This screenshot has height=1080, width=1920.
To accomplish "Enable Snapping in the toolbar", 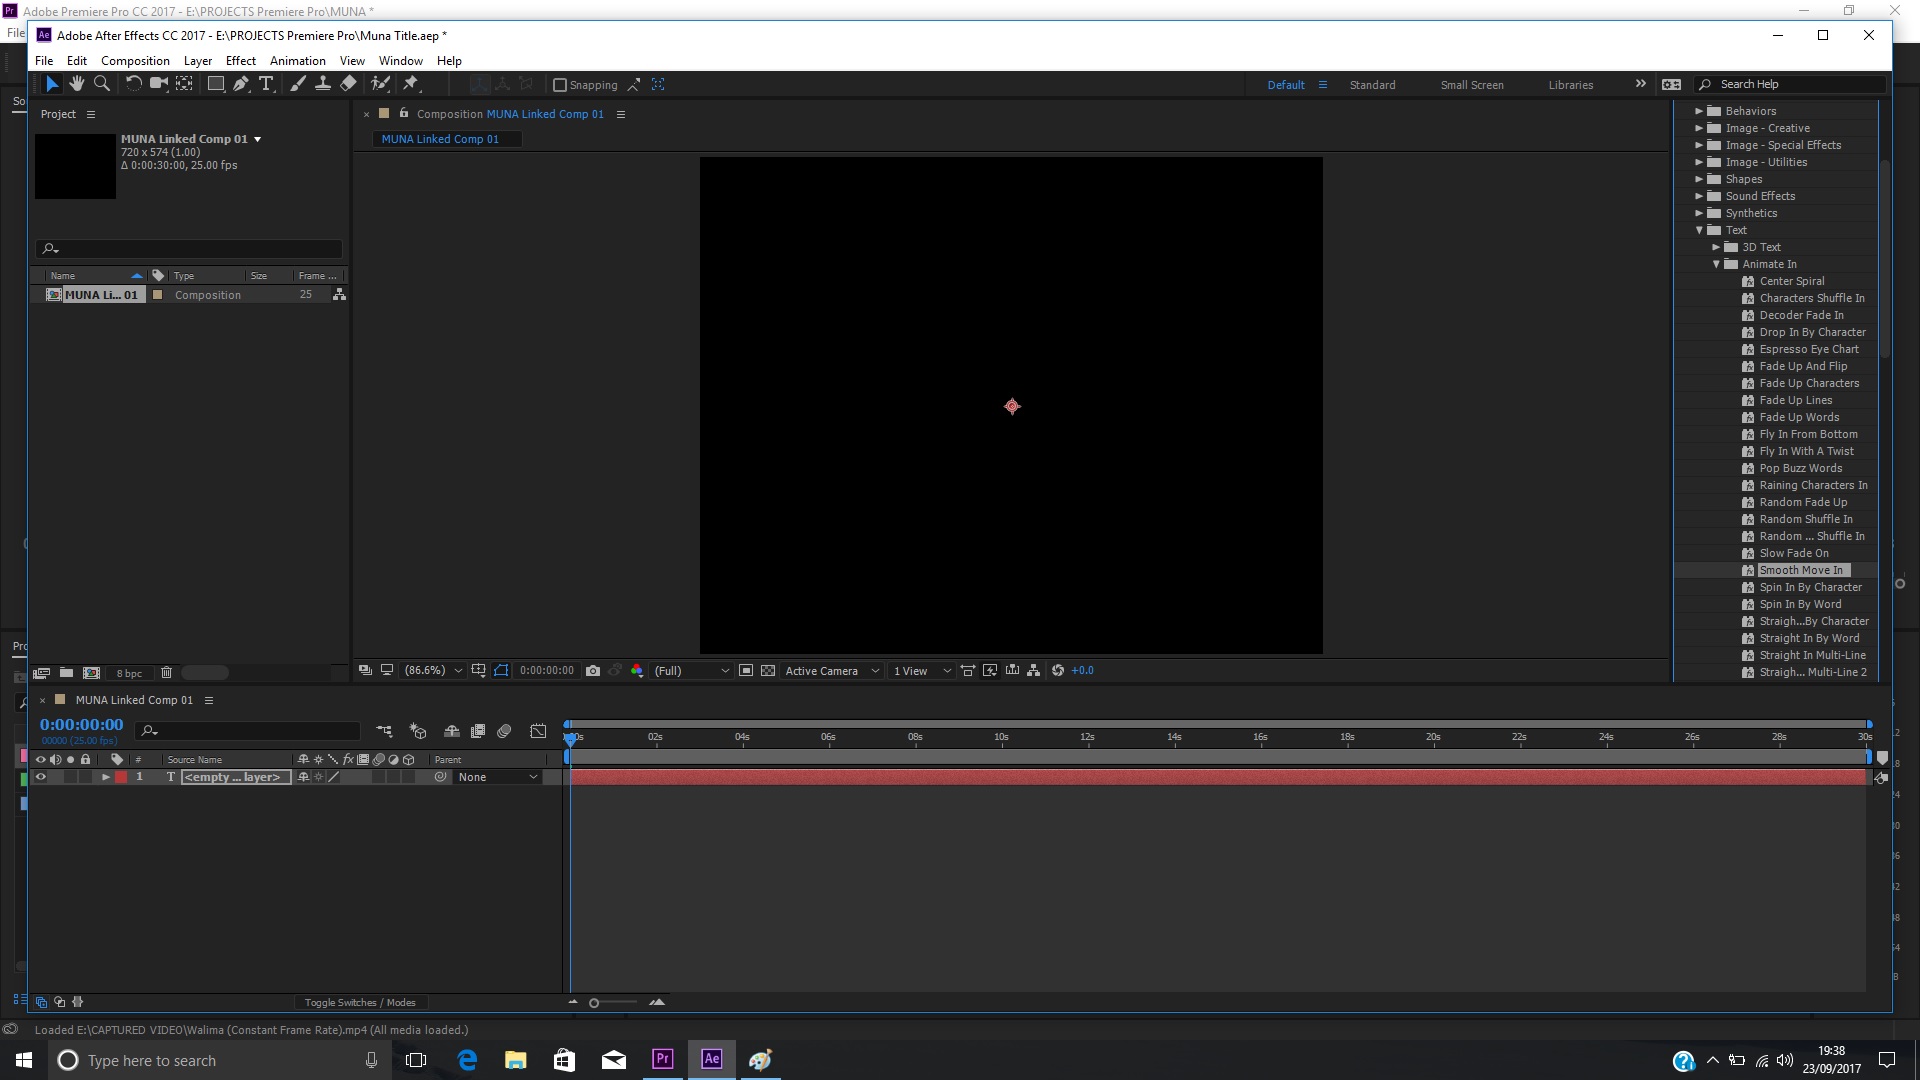I will pyautogui.click(x=560, y=85).
